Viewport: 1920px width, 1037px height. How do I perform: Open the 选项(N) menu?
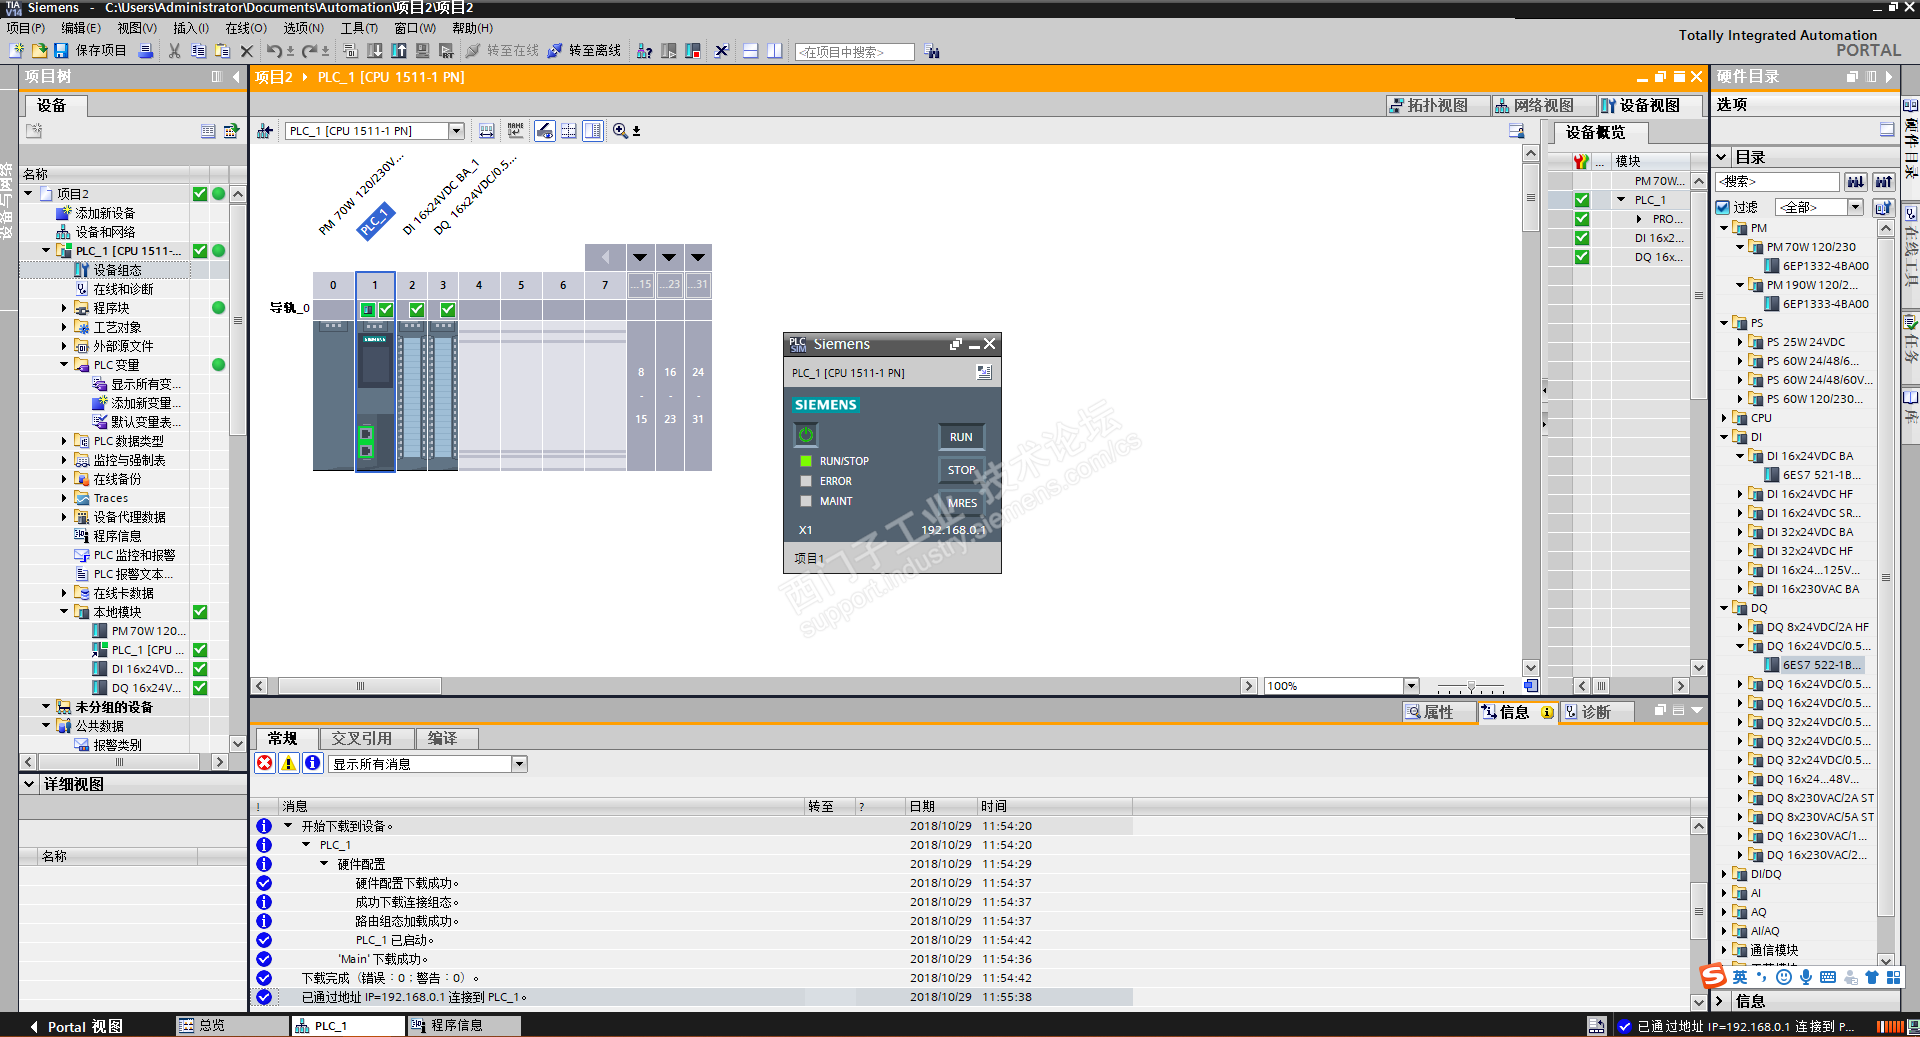pos(303,28)
